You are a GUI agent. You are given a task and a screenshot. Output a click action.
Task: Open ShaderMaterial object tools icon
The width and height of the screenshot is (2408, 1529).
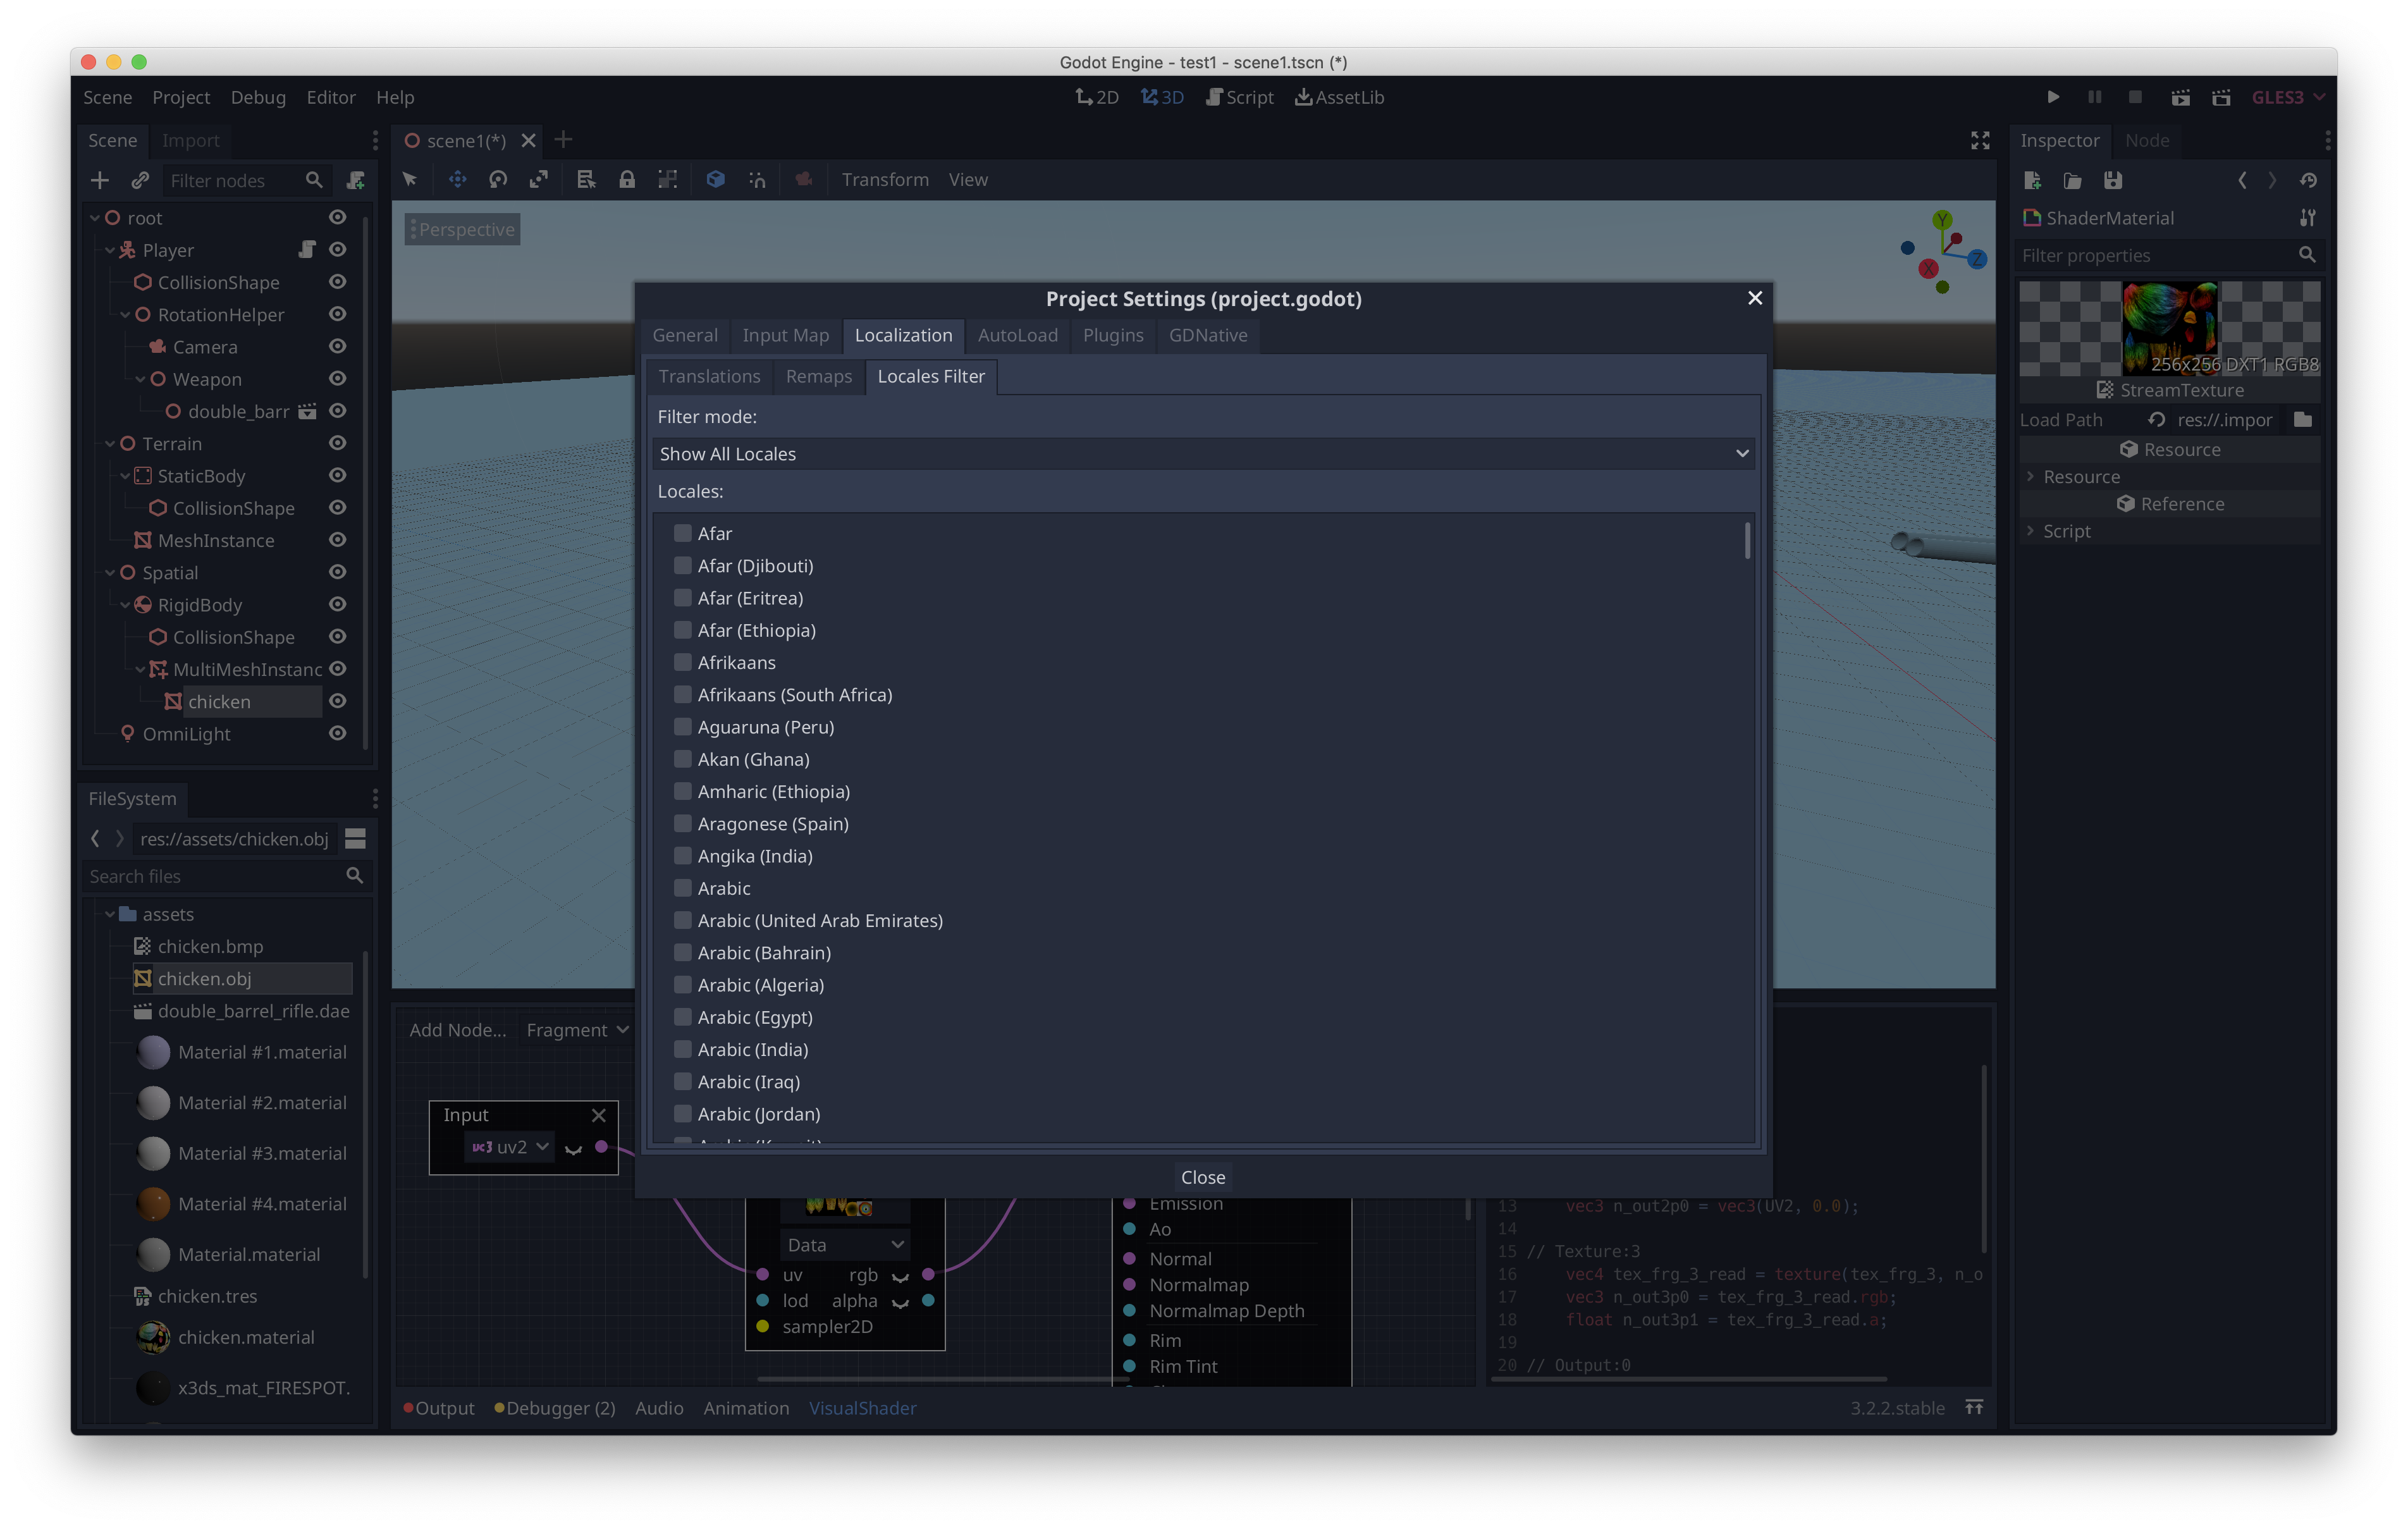(x=2308, y=218)
